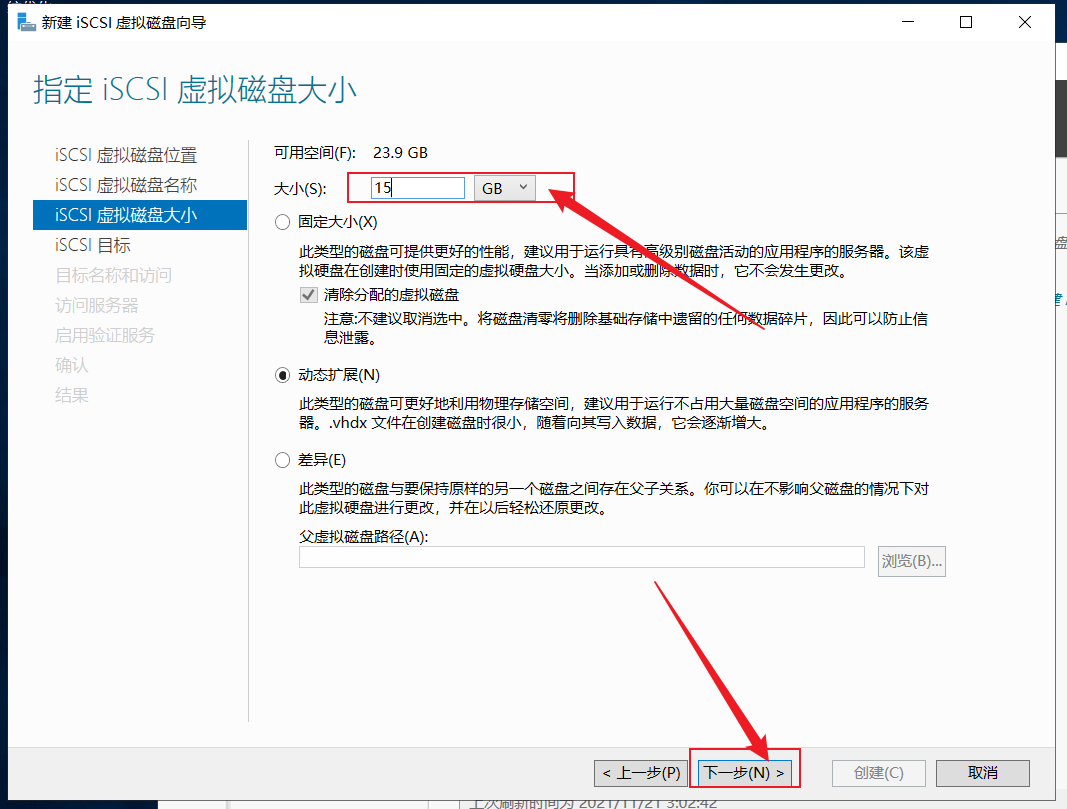Select the 差异(E) radio button
1067x809 pixels.
[x=282, y=461]
